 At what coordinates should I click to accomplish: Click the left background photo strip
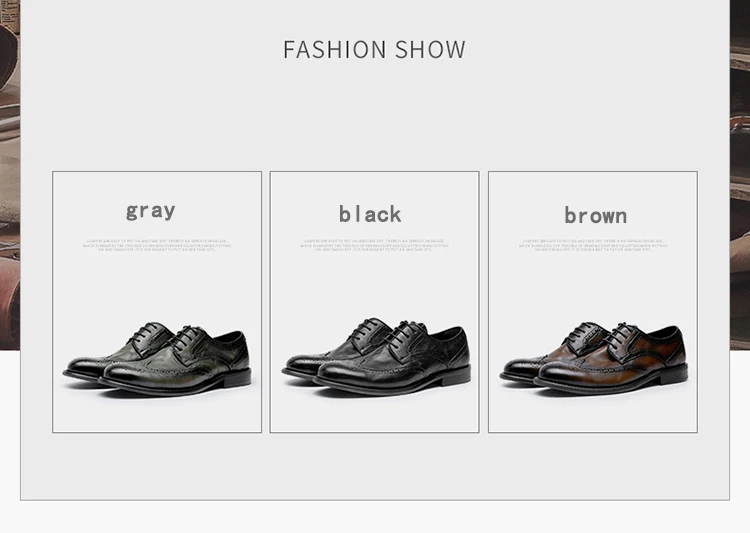click(x=10, y=175)
